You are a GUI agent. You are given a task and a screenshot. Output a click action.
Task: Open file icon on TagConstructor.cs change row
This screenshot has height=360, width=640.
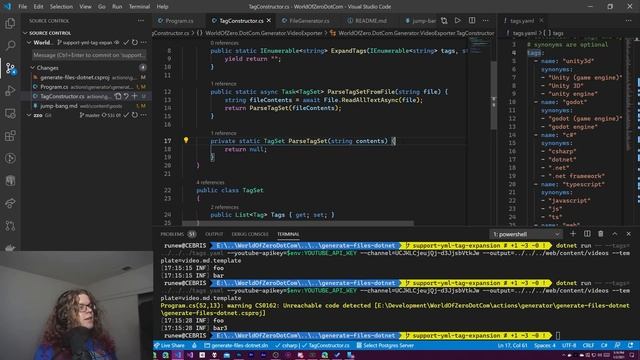click(x=118, y=96)
